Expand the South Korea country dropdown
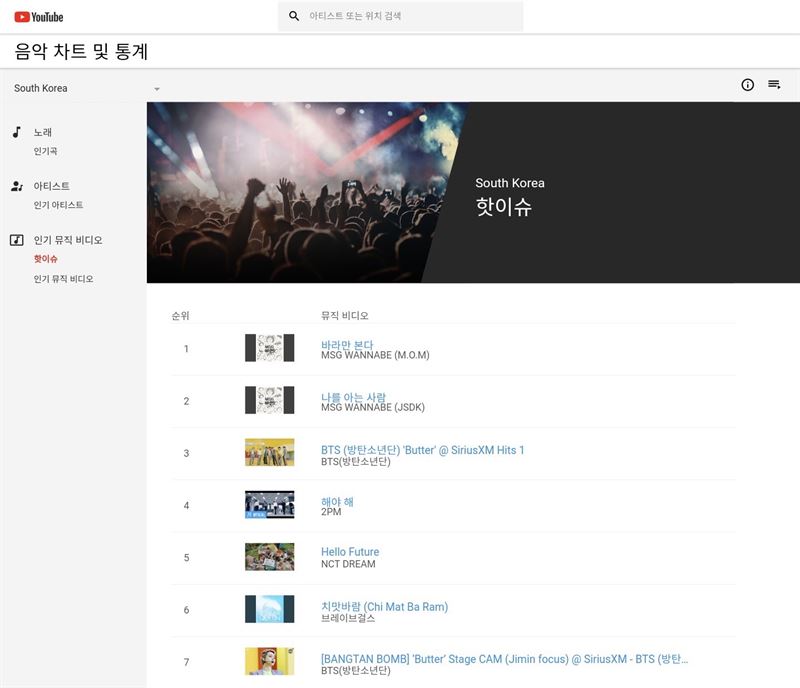The height and width of the screenshot is (688, 800). (x=156, y=89)
